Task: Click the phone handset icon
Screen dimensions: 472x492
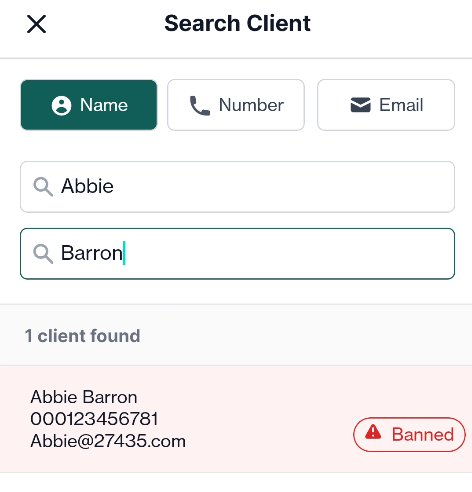Action: (200, 105)
